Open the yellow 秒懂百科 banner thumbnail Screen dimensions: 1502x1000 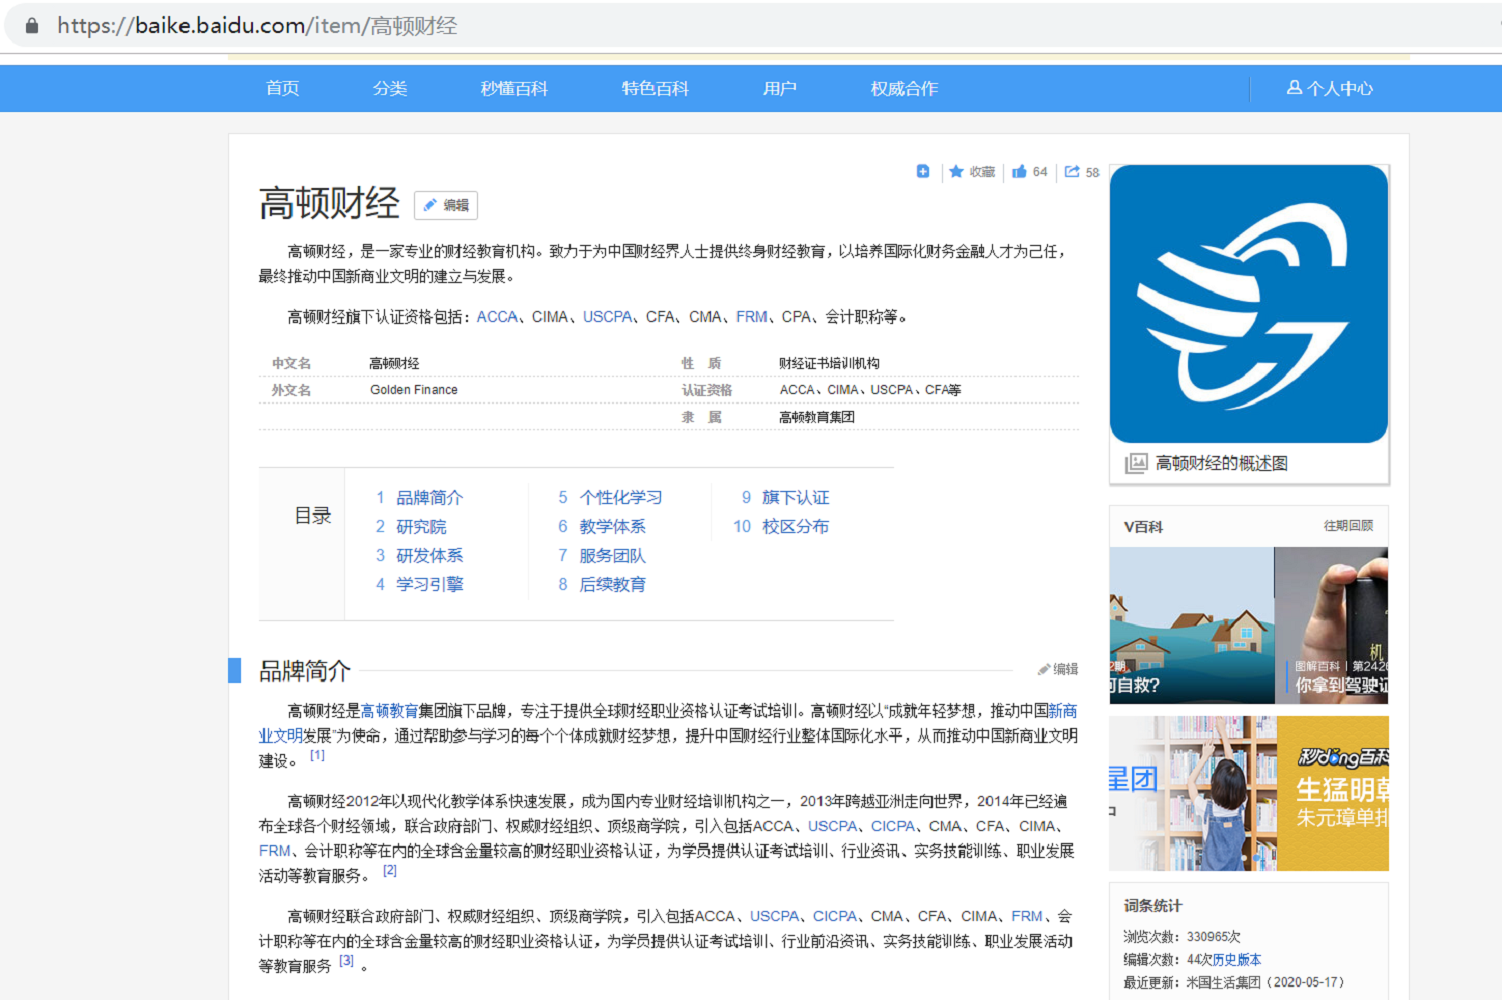point(1333,793)
